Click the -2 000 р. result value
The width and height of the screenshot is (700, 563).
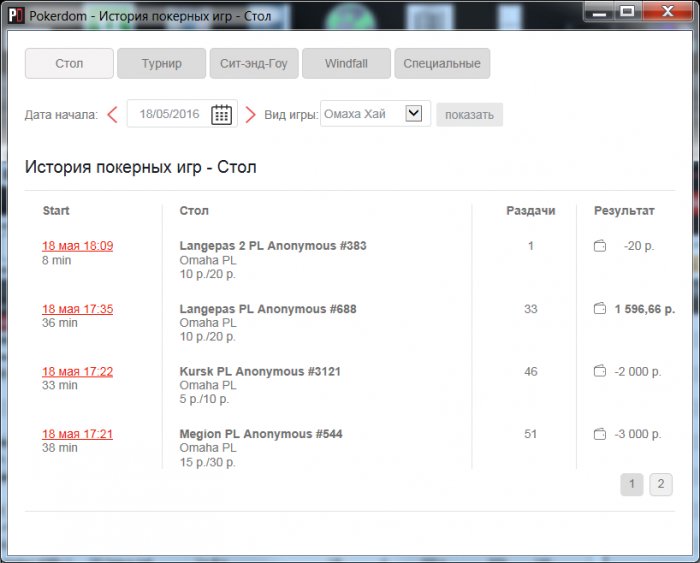[x=638, y=371]
